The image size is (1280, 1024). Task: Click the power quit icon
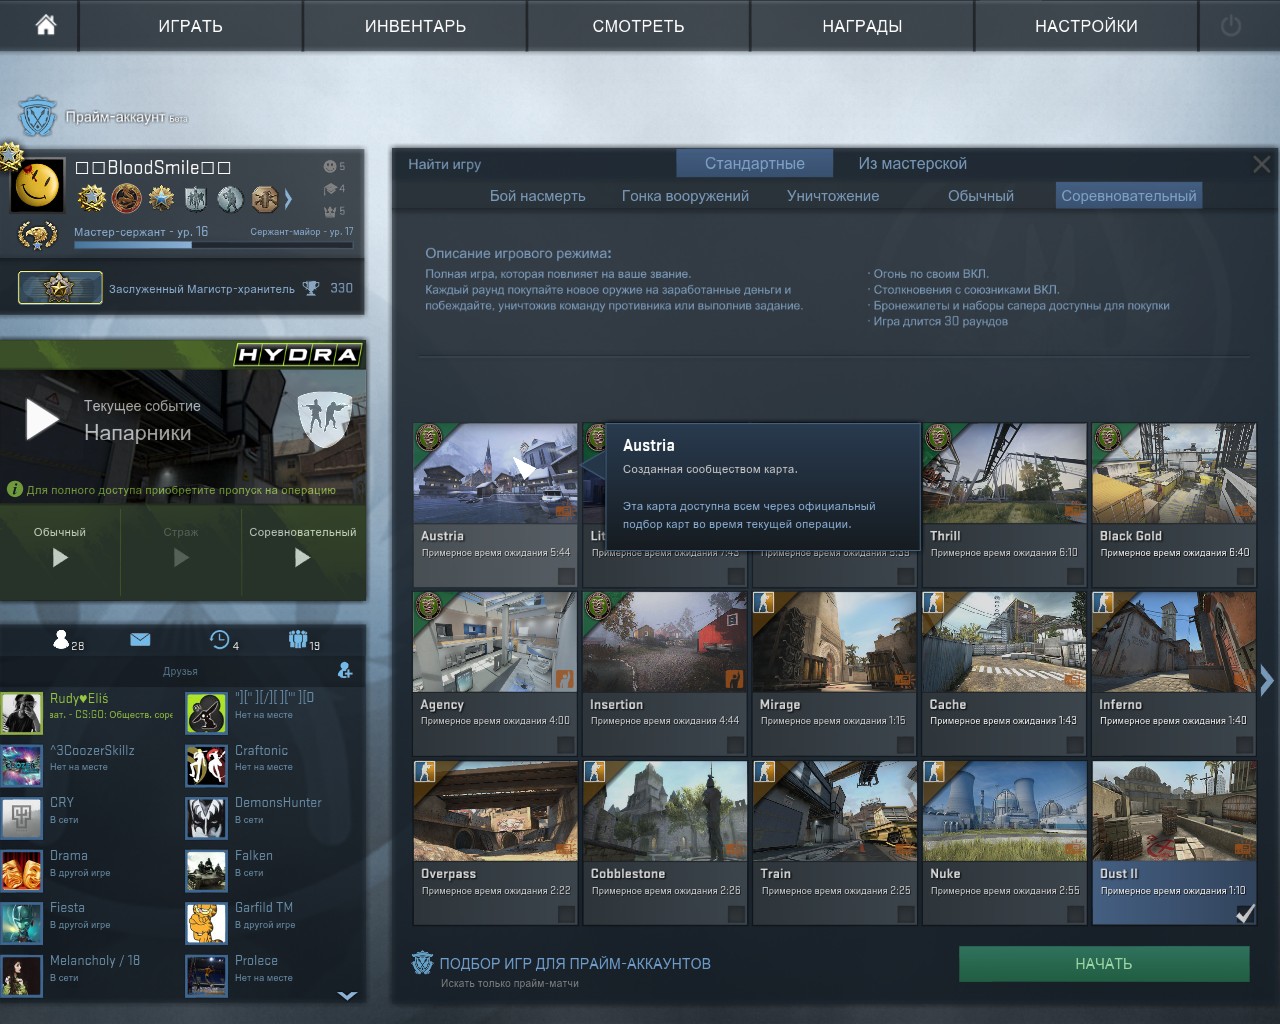[x=1231, y=26]
